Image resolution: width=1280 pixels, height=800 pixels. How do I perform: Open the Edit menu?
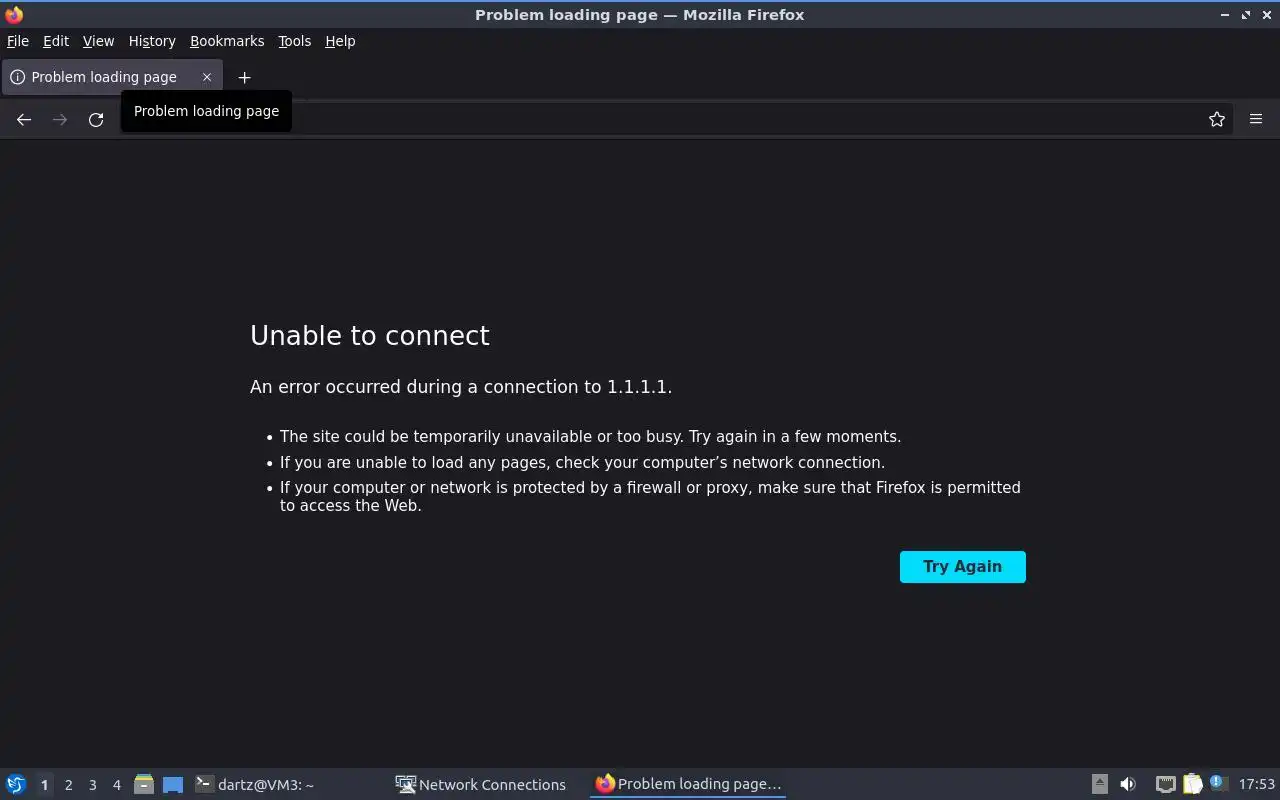pyautogui.click(x=56, y=41)
